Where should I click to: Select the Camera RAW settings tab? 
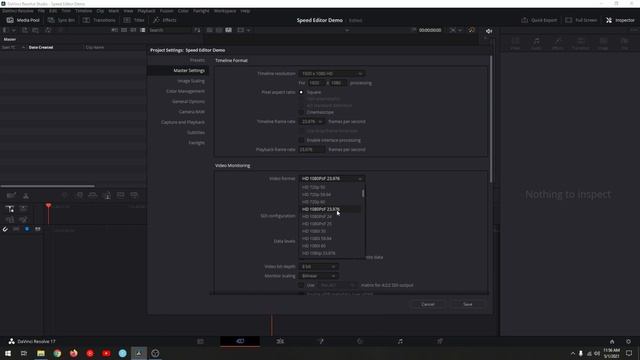pyautogui.click(x=191, y=111)
